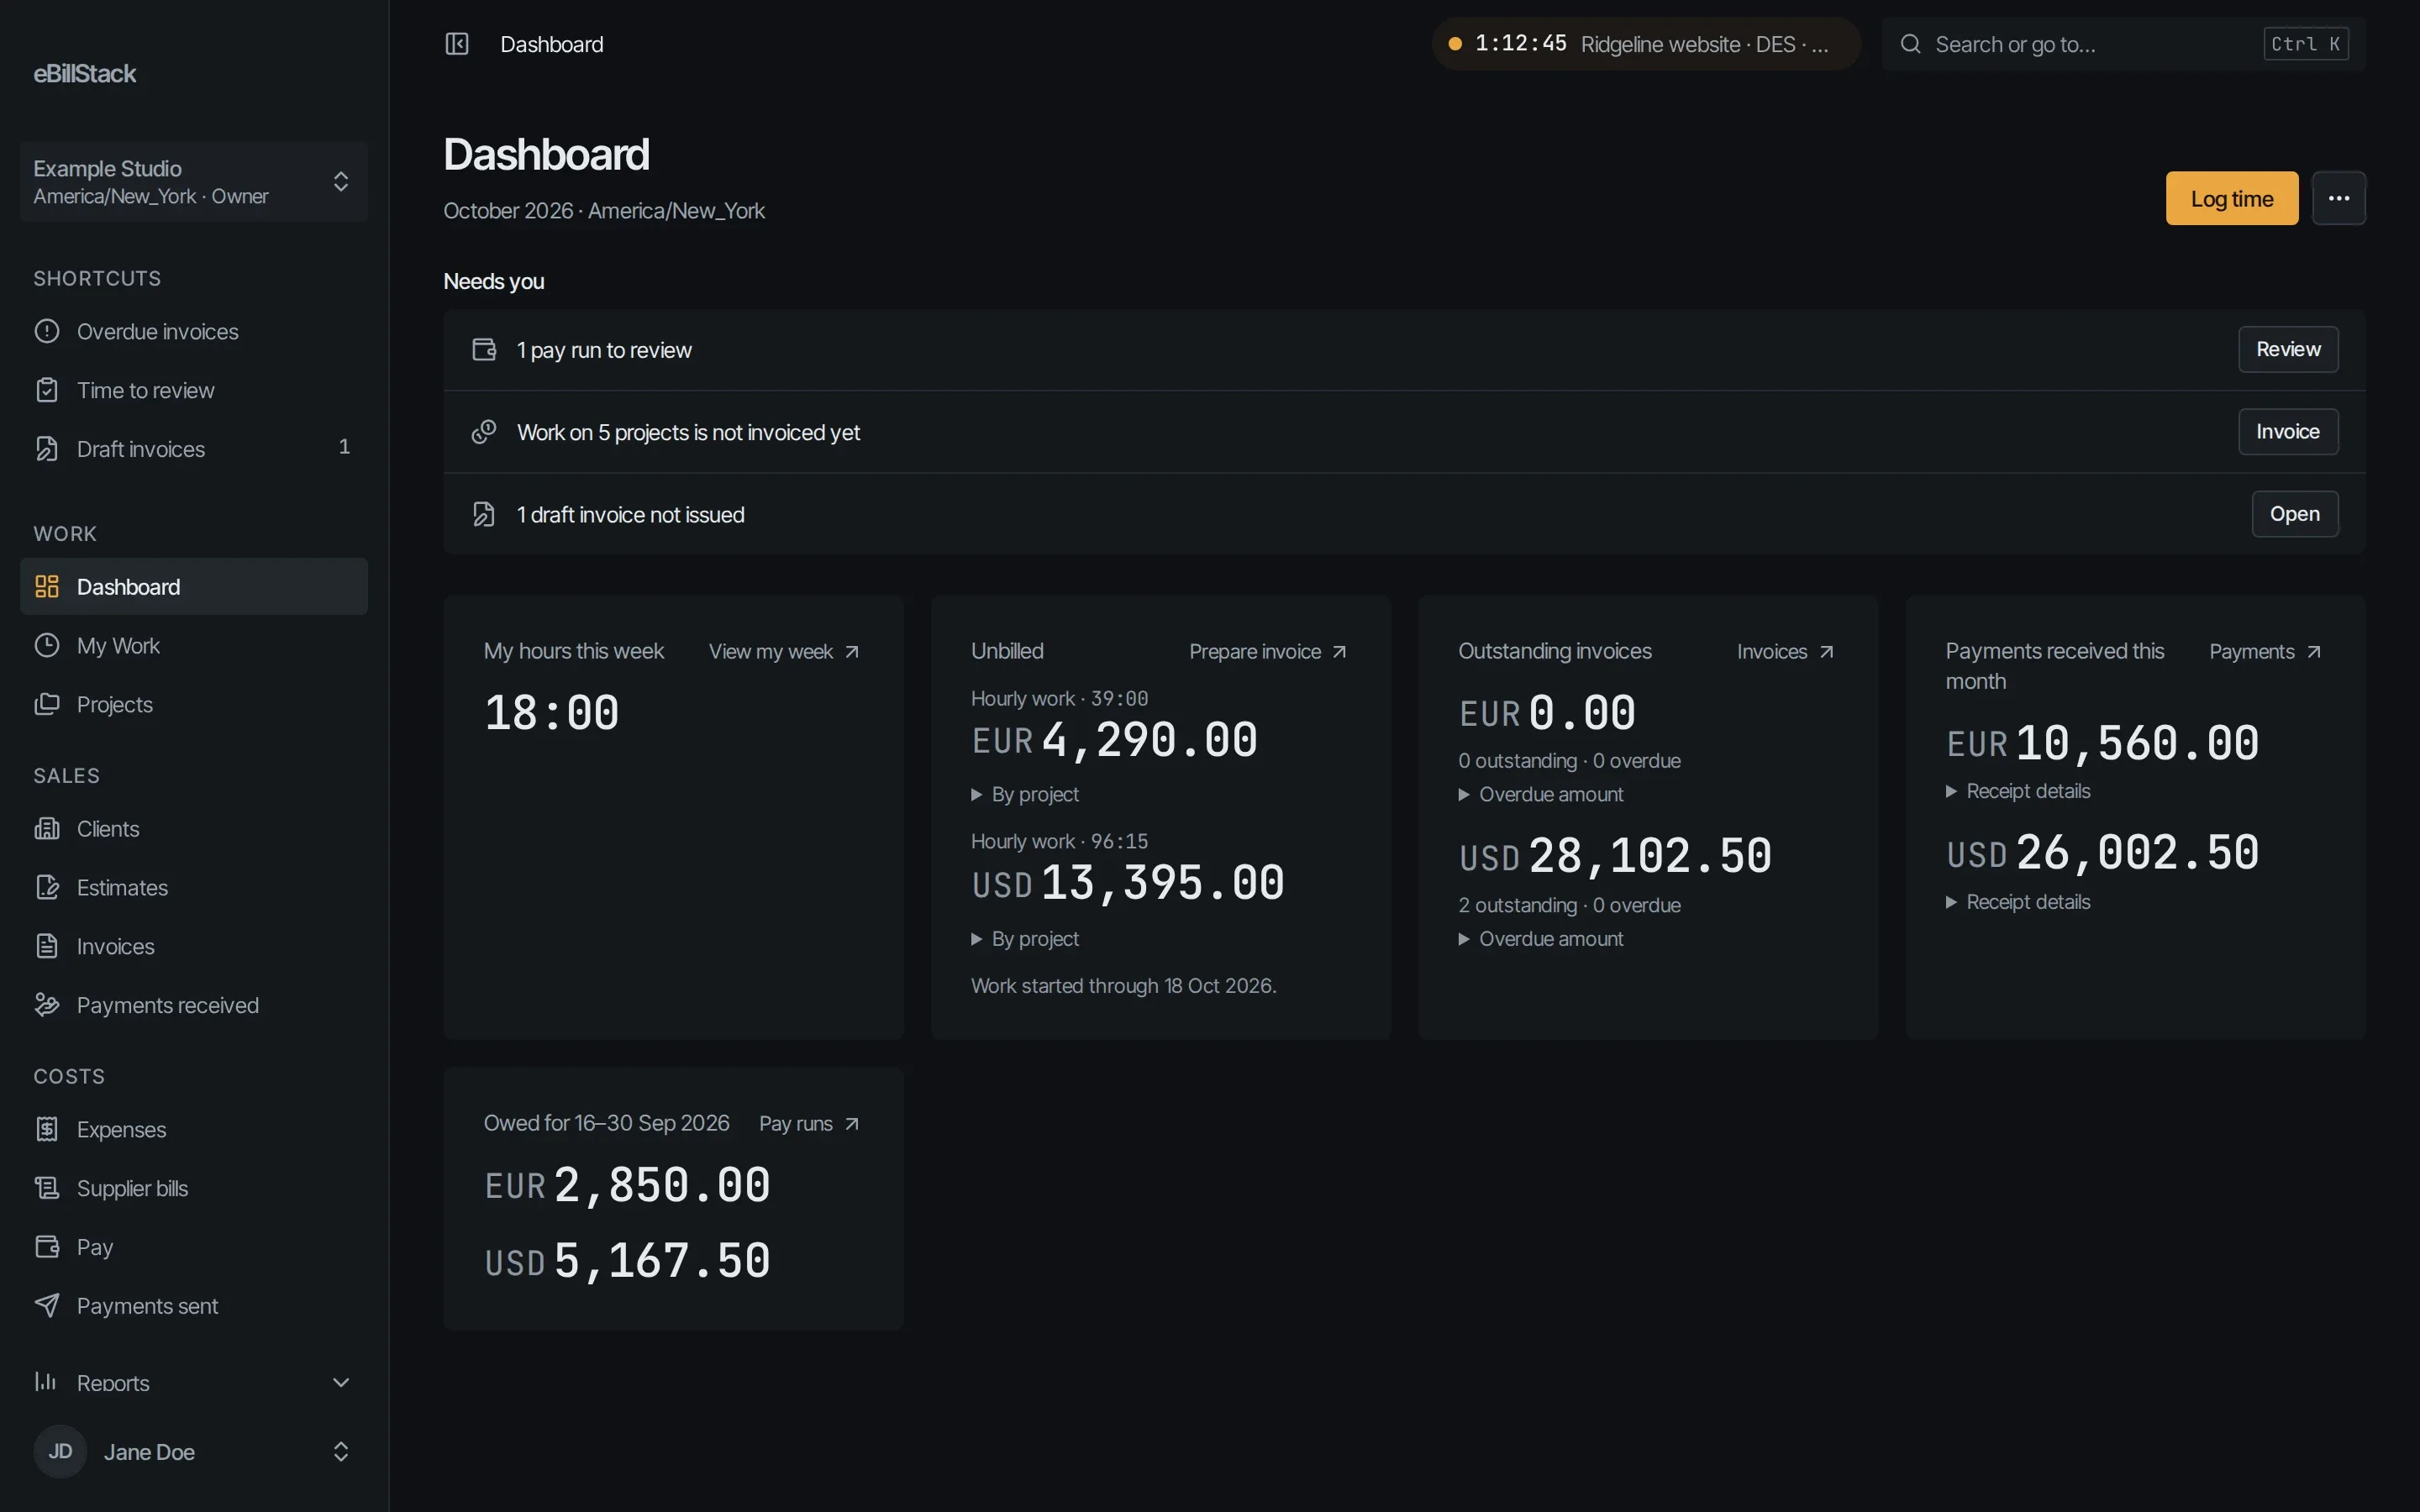Image resolution: width=2420 pixels, height=1512 pixels.
Task: Click the My Work clock icon
Action: (x=47, y=645)
